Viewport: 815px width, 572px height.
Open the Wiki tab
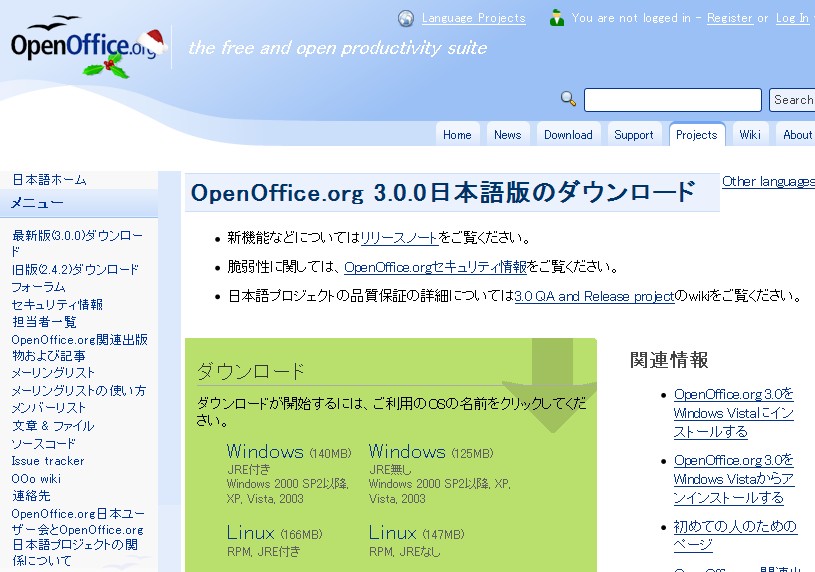point(750,135)
